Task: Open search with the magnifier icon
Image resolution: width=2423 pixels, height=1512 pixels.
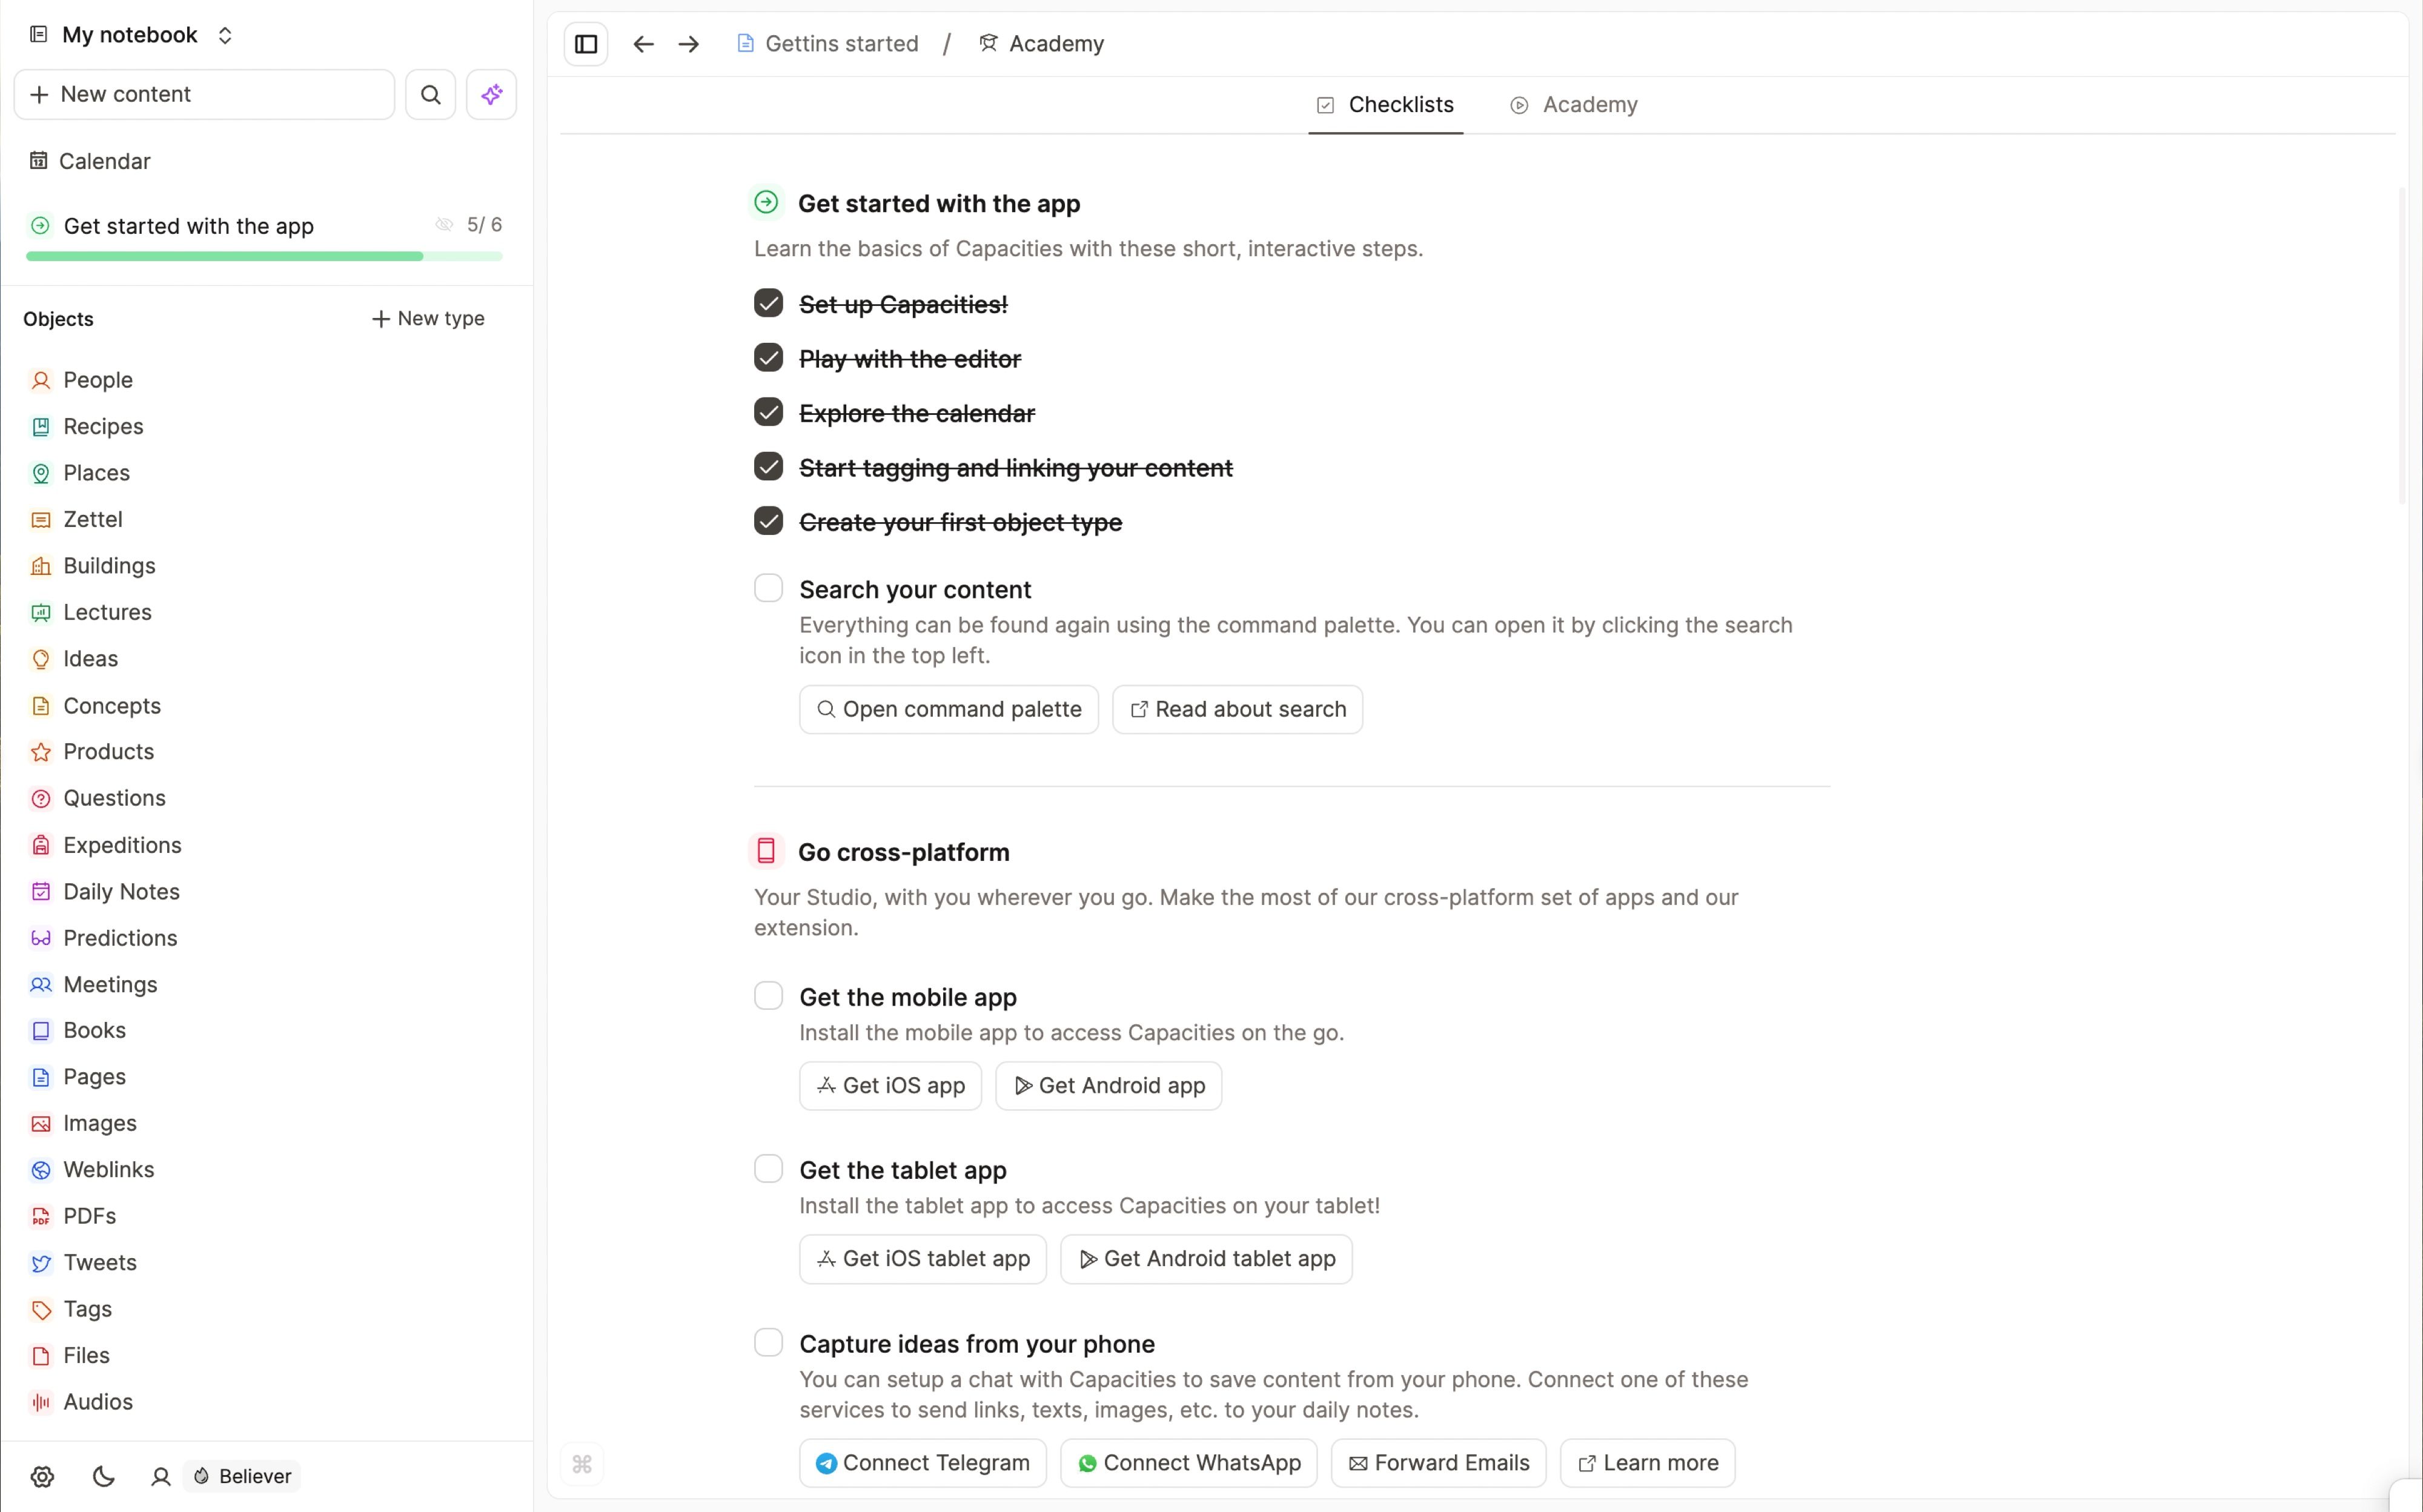Action: click(x=430, y=94)
